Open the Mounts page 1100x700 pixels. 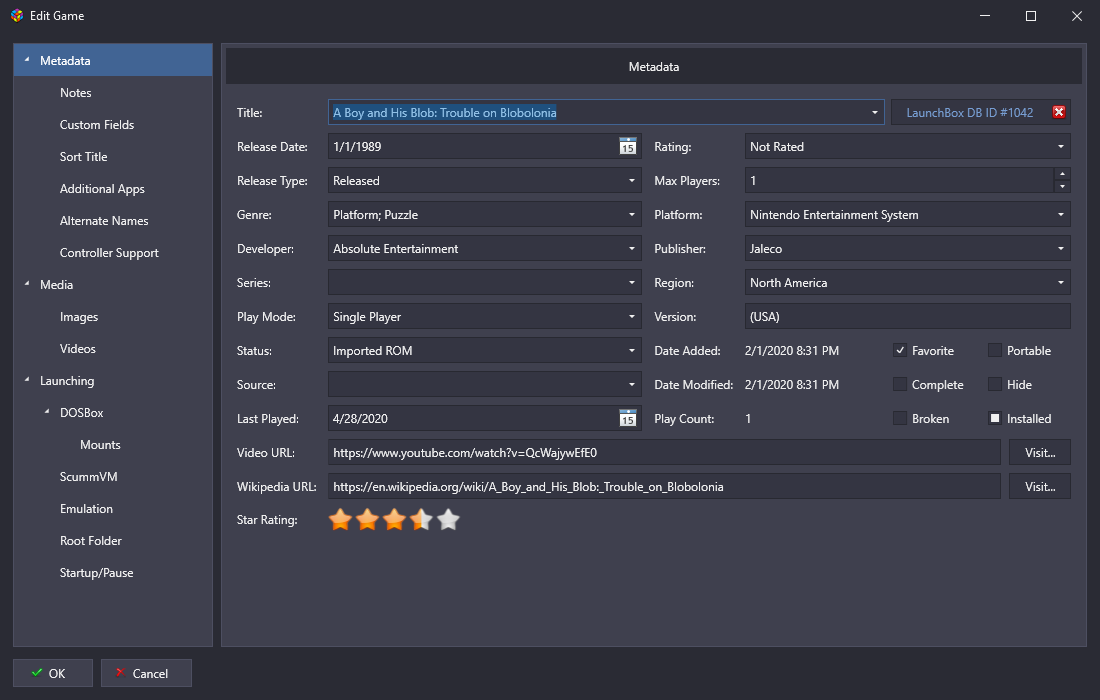click(x=100, y=445)
